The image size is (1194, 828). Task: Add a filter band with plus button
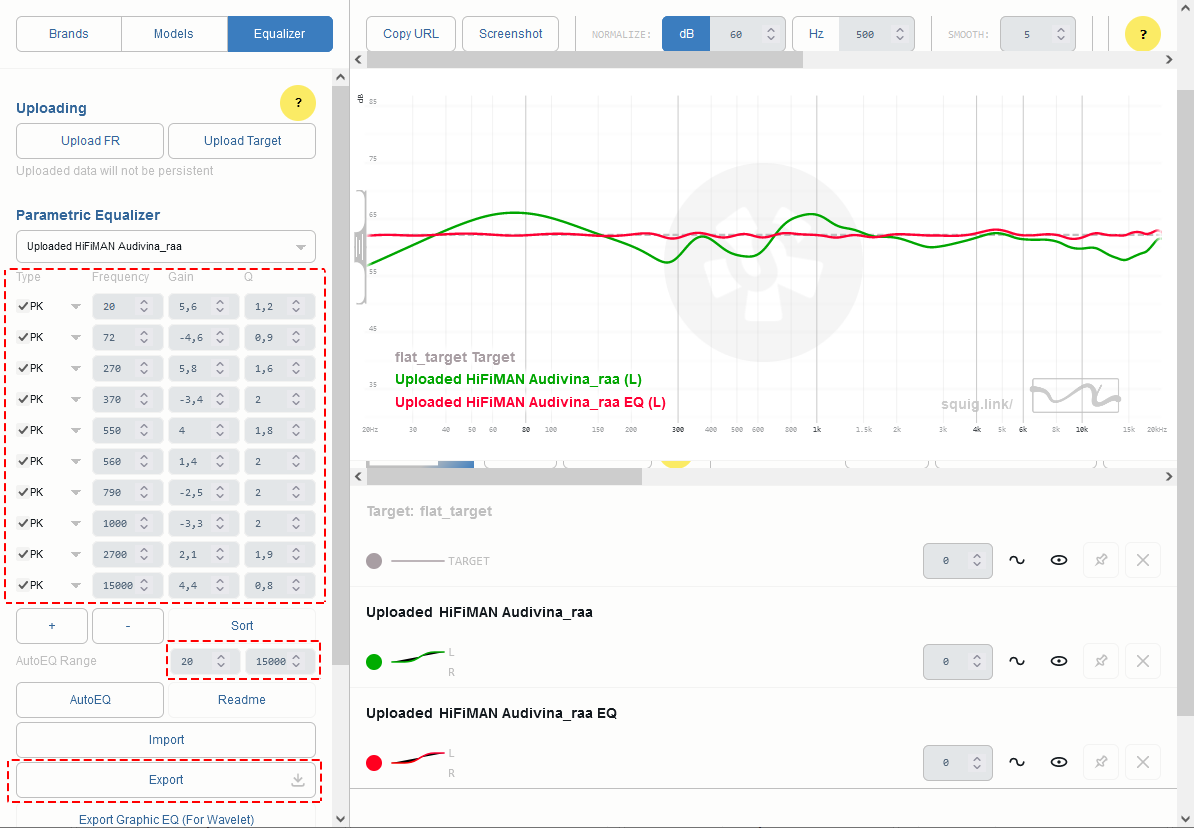pos(52,626)
